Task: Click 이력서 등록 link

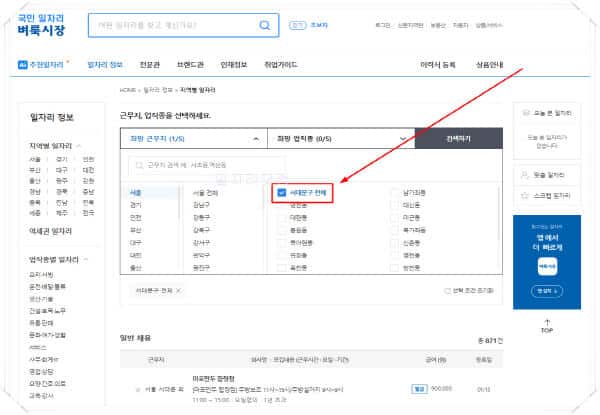Action: pos(438,65)
